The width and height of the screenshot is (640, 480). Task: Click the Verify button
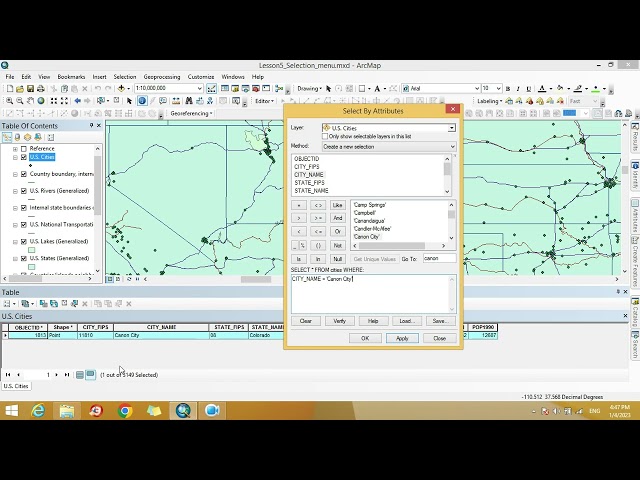point(339,321)
